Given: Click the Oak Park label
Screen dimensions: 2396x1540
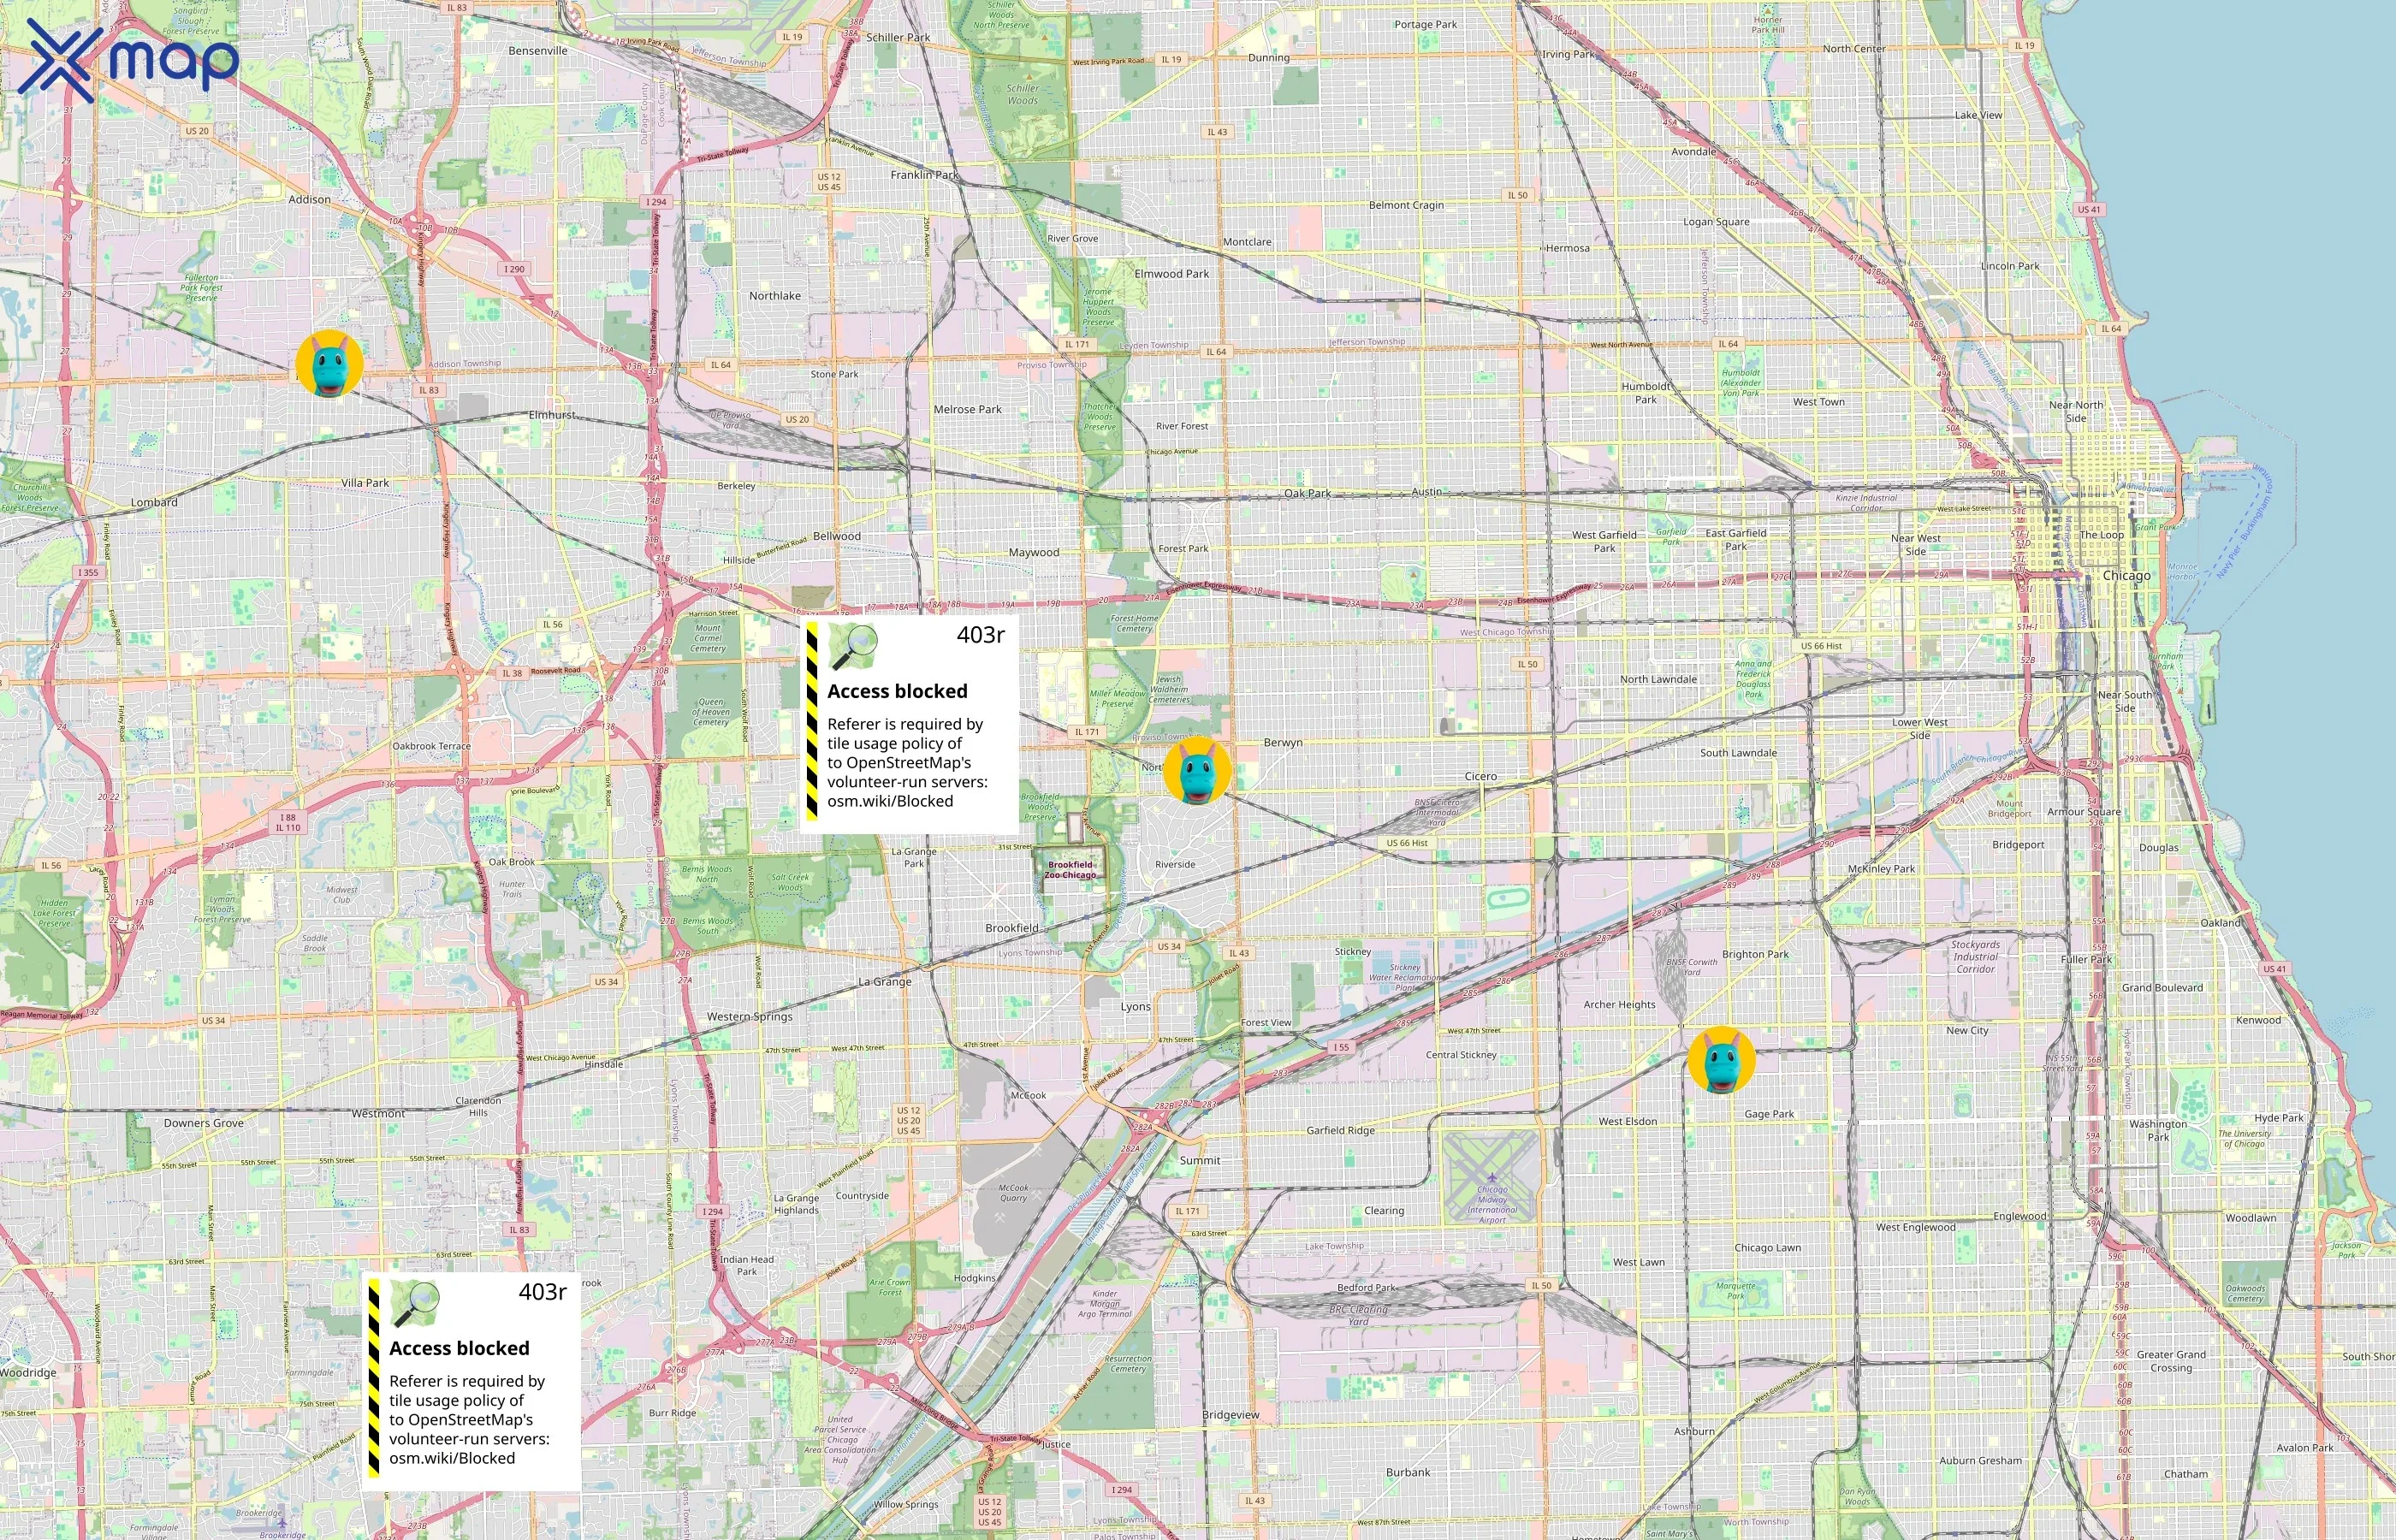Looking at the screenshot, I should click(x=1307, y=493).
